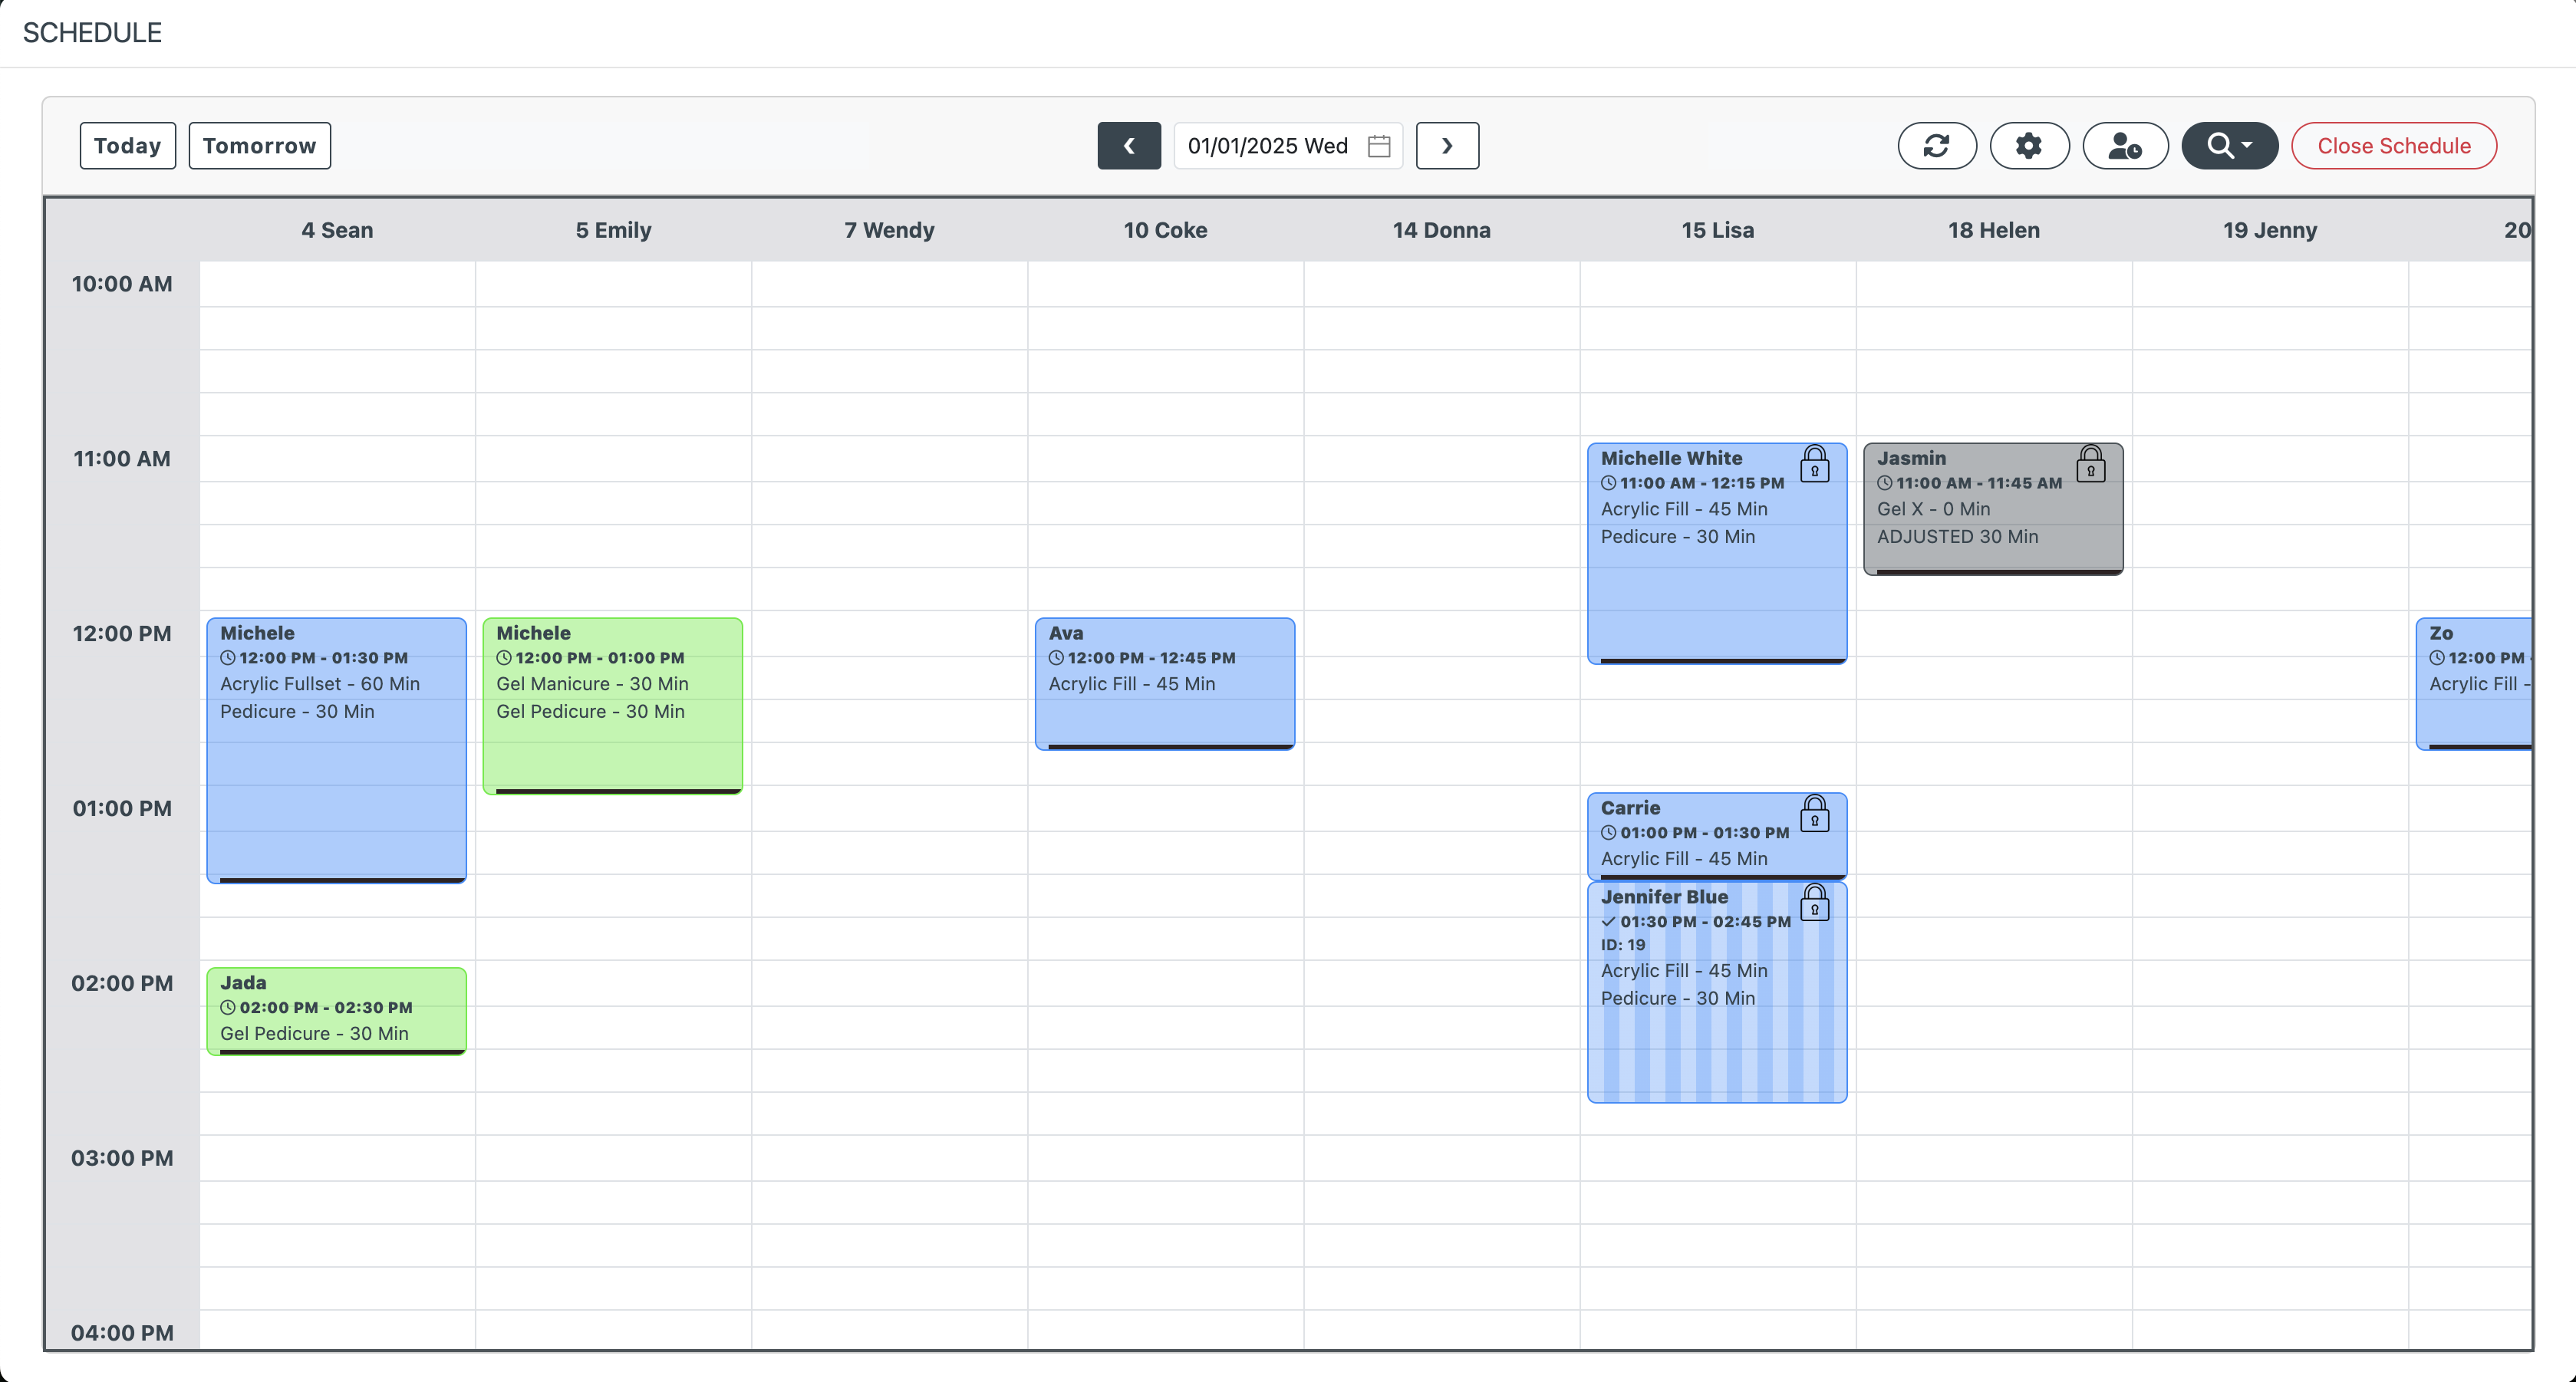
Task: Click lock icon on Carrie appointment
Action: [x=1814, y=815]
